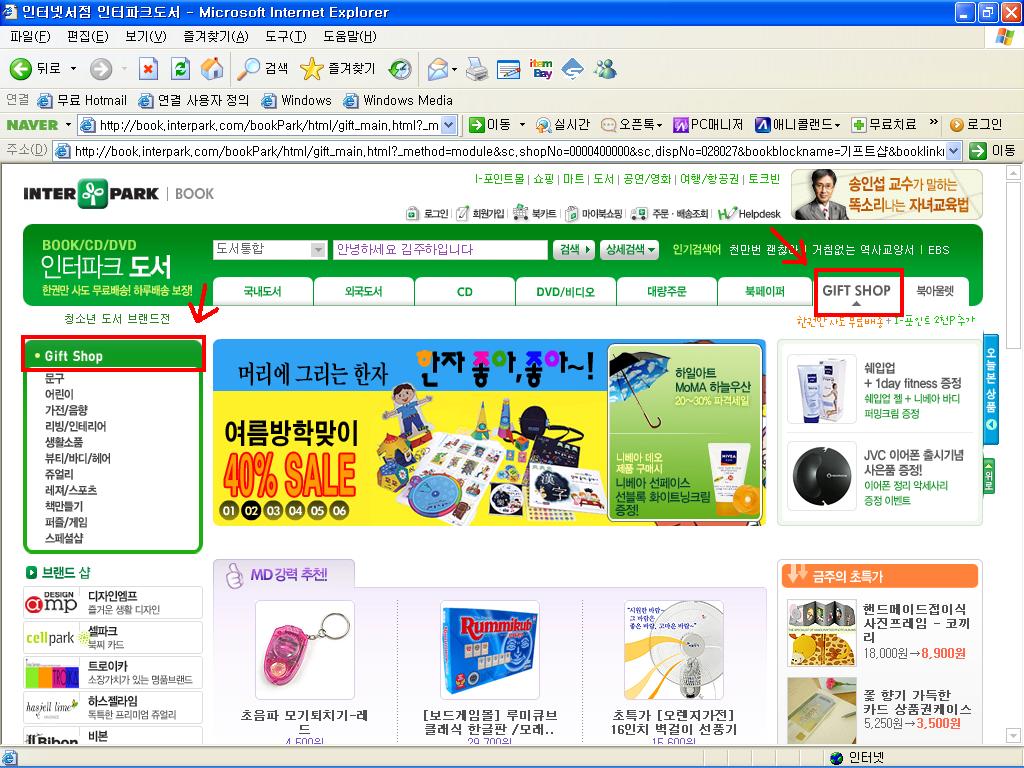Click the page scrollbar down arrow
Screen dimensions: 1024x768
[1013, 736]
